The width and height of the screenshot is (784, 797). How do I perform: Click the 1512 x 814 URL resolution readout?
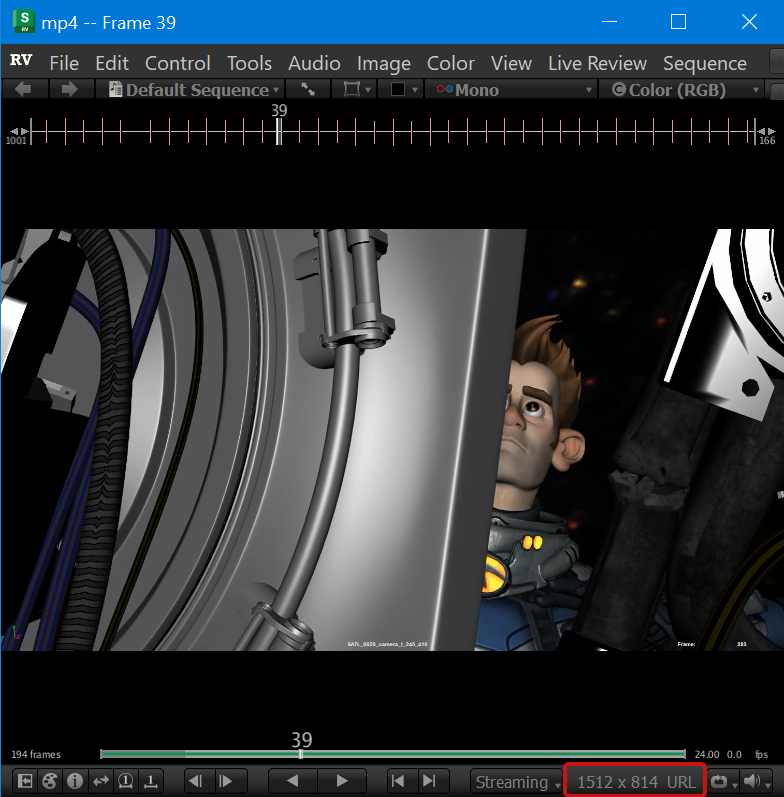pyautogui.click(x=636, y=782)
